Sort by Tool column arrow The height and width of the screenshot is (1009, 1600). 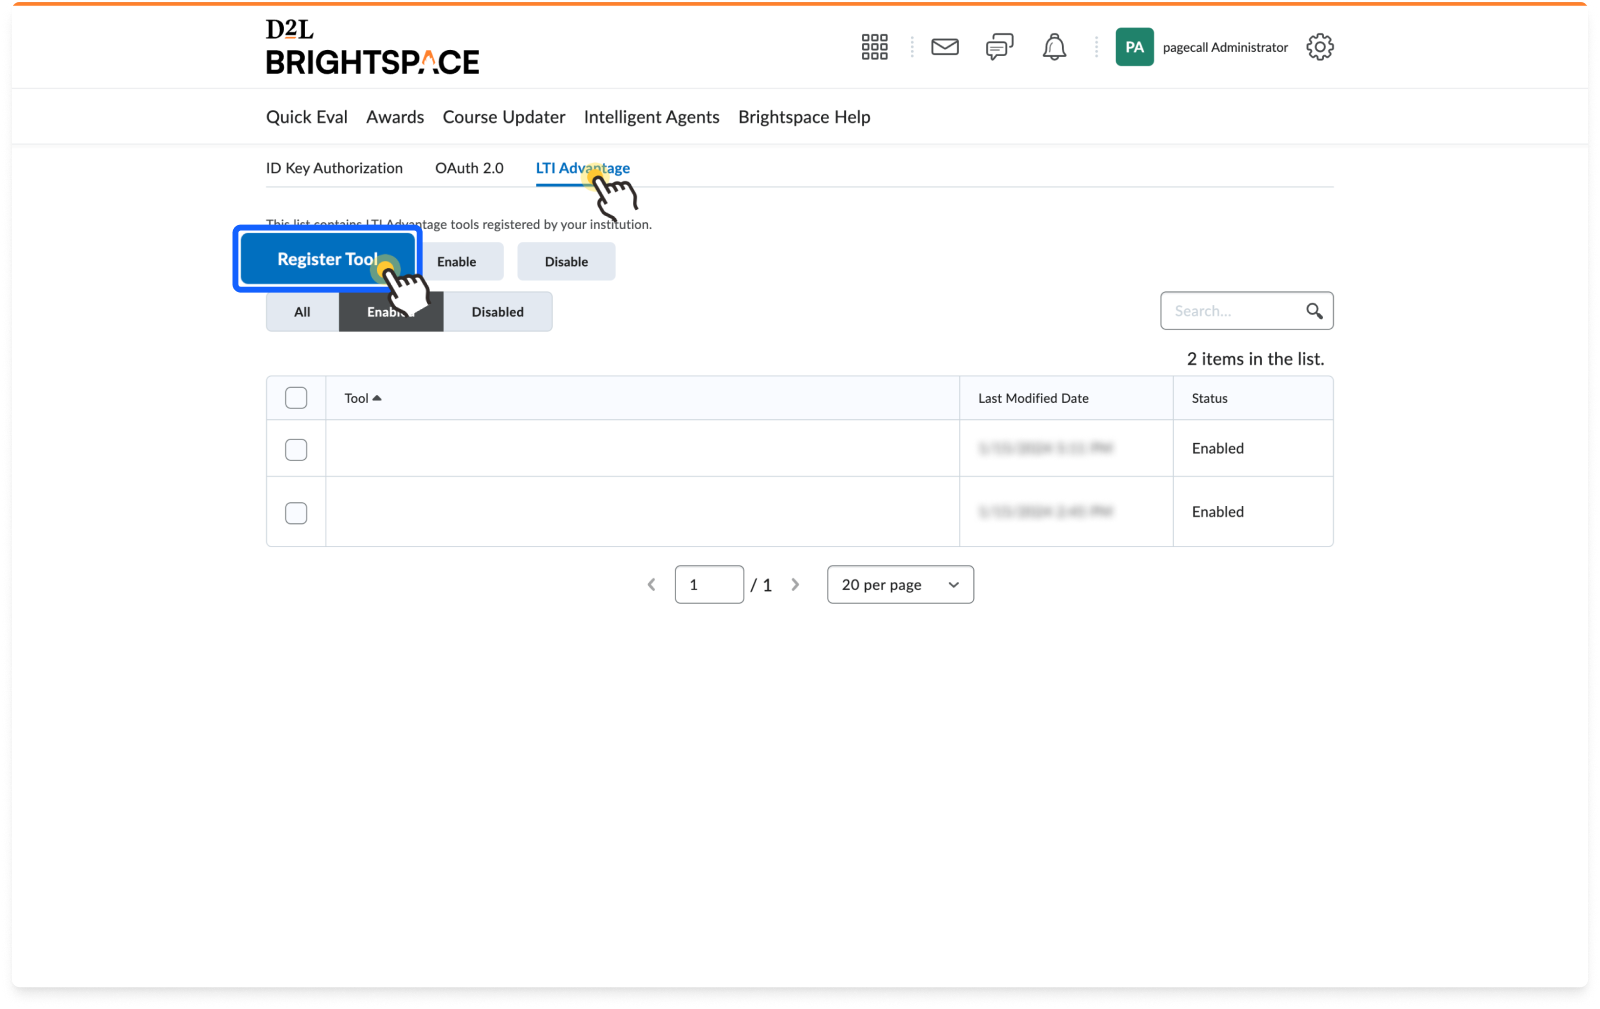(x=376, y=398)
